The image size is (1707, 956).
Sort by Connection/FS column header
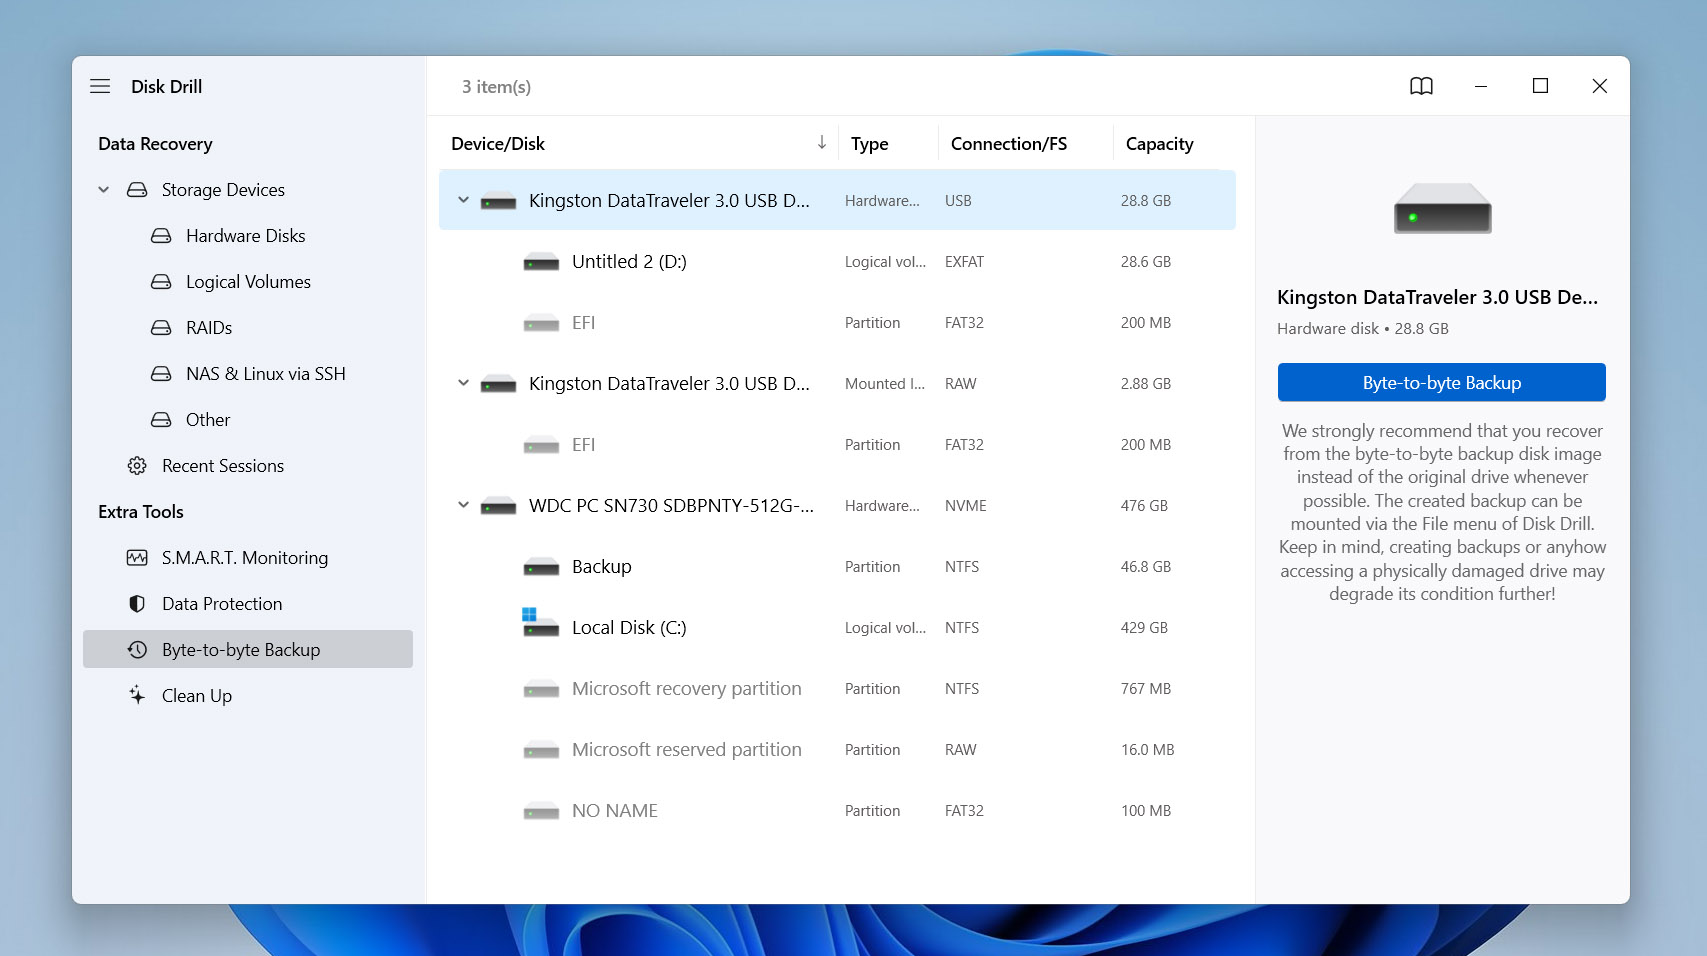click(1009, 144)
